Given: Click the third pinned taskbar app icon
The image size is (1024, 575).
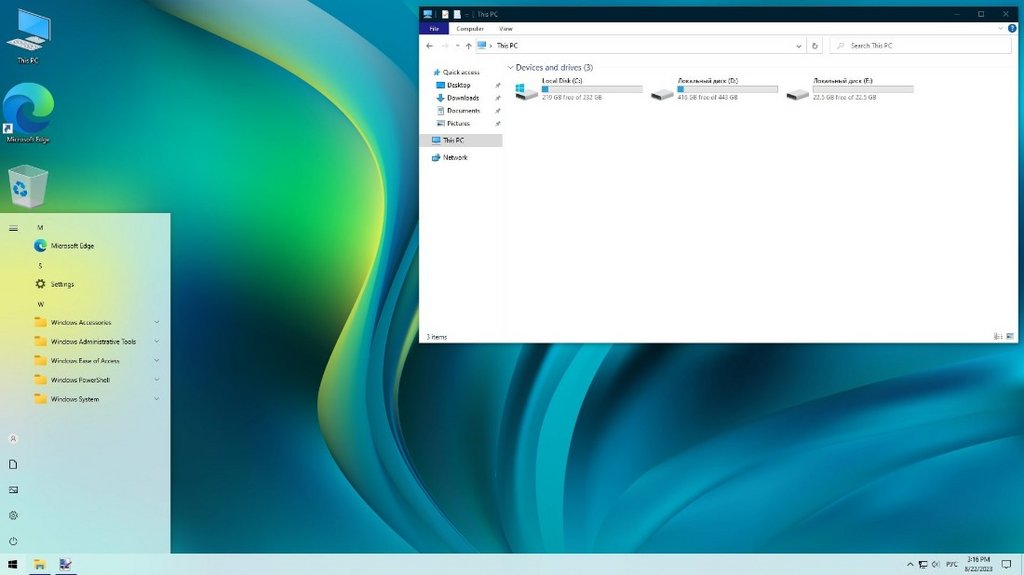Looking at the screenshot, I should (65, 564).
